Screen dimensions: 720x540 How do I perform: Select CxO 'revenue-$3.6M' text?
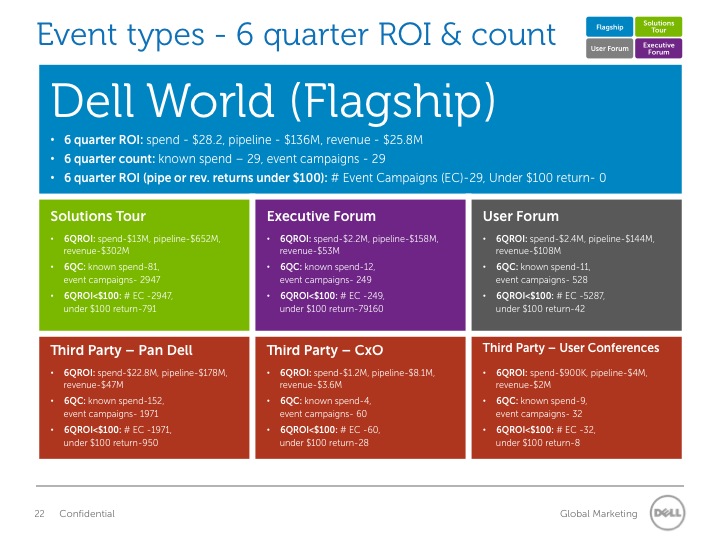[x=311, y=385]
